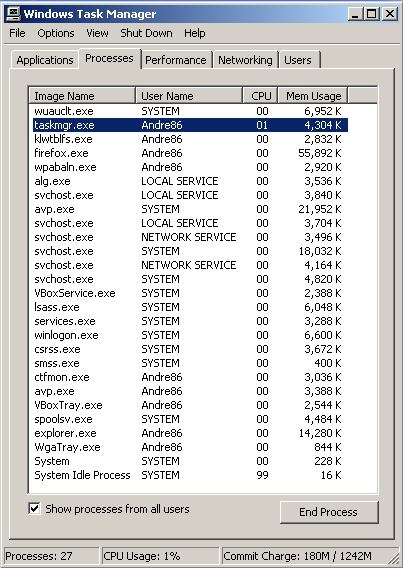Click the Processes: 27 status entry

(51, 556)
